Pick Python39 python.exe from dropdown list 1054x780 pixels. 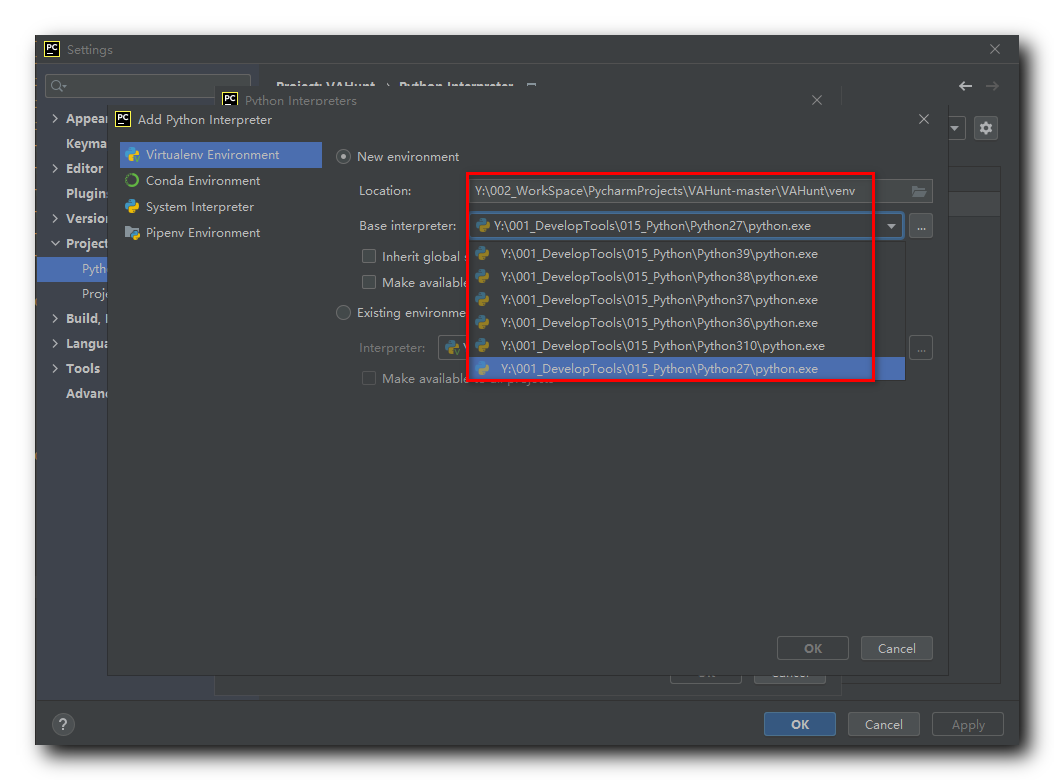[686, 254]
